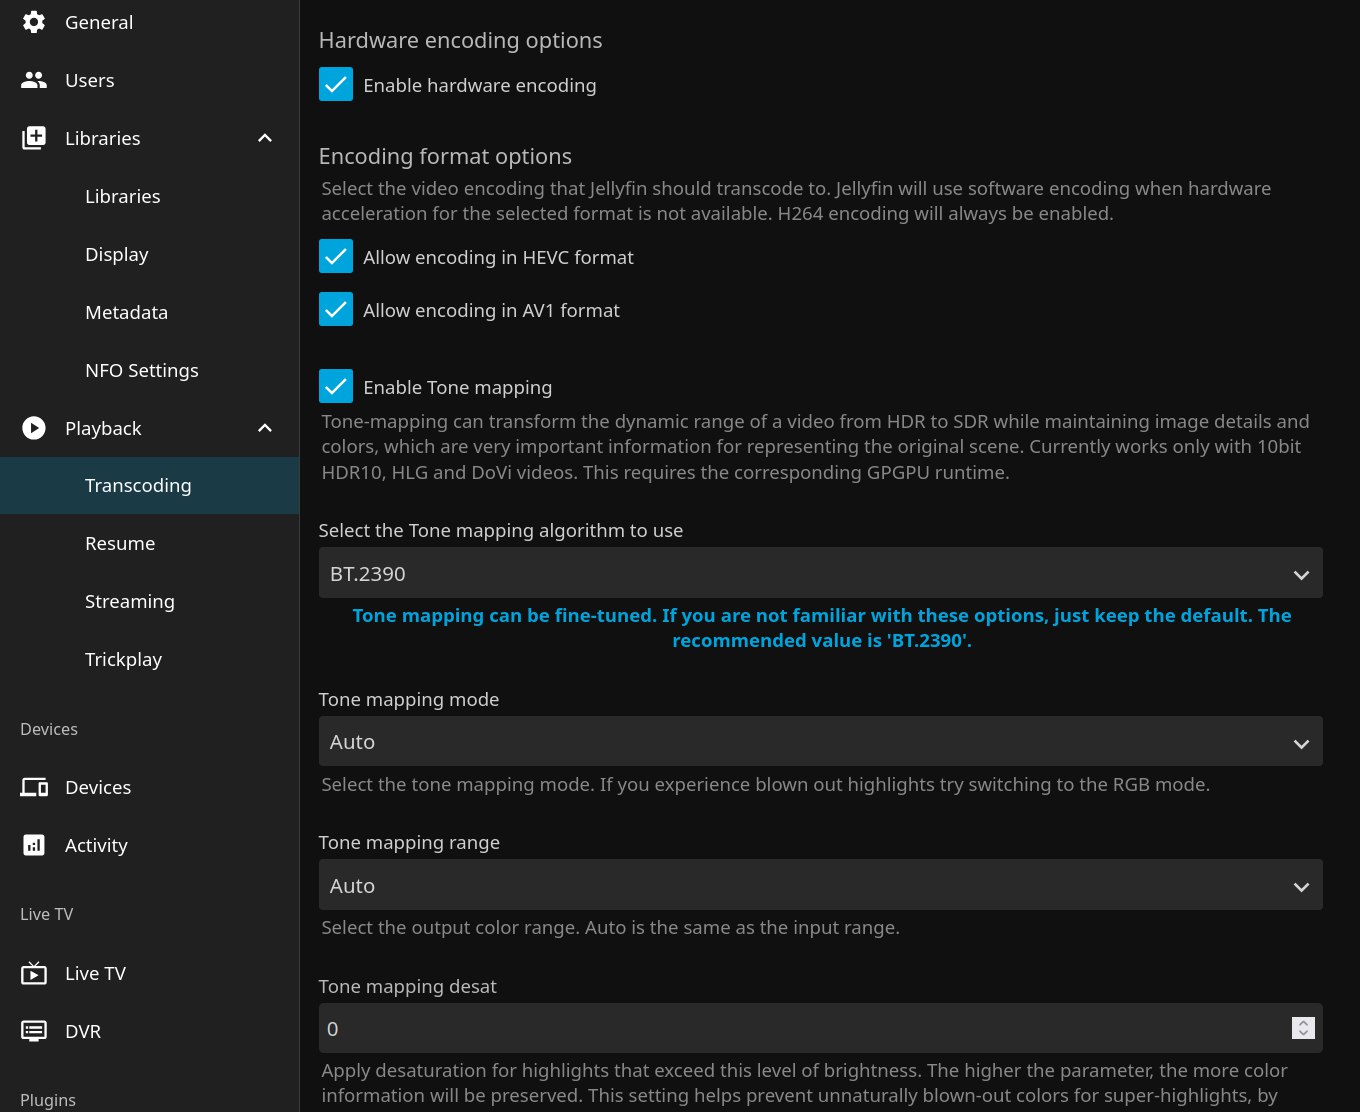This screenshot has width=1360, height=1112.
Task: Open the Tone mapping algorithm dropdown
Action: click(x=820, y=574)
